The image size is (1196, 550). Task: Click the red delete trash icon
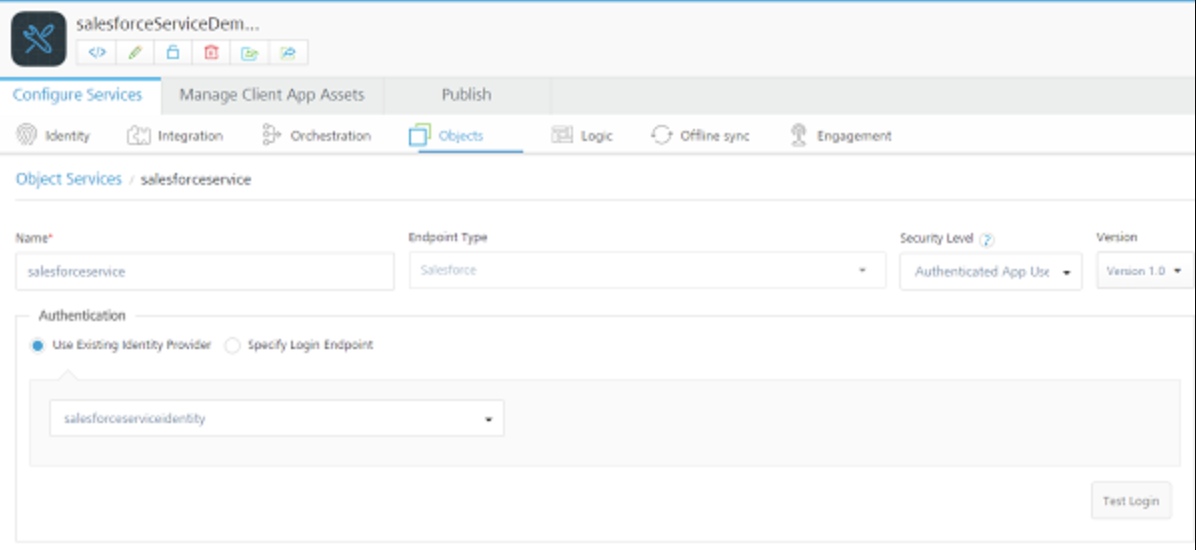pyautogui.click(x=211, y=53)
